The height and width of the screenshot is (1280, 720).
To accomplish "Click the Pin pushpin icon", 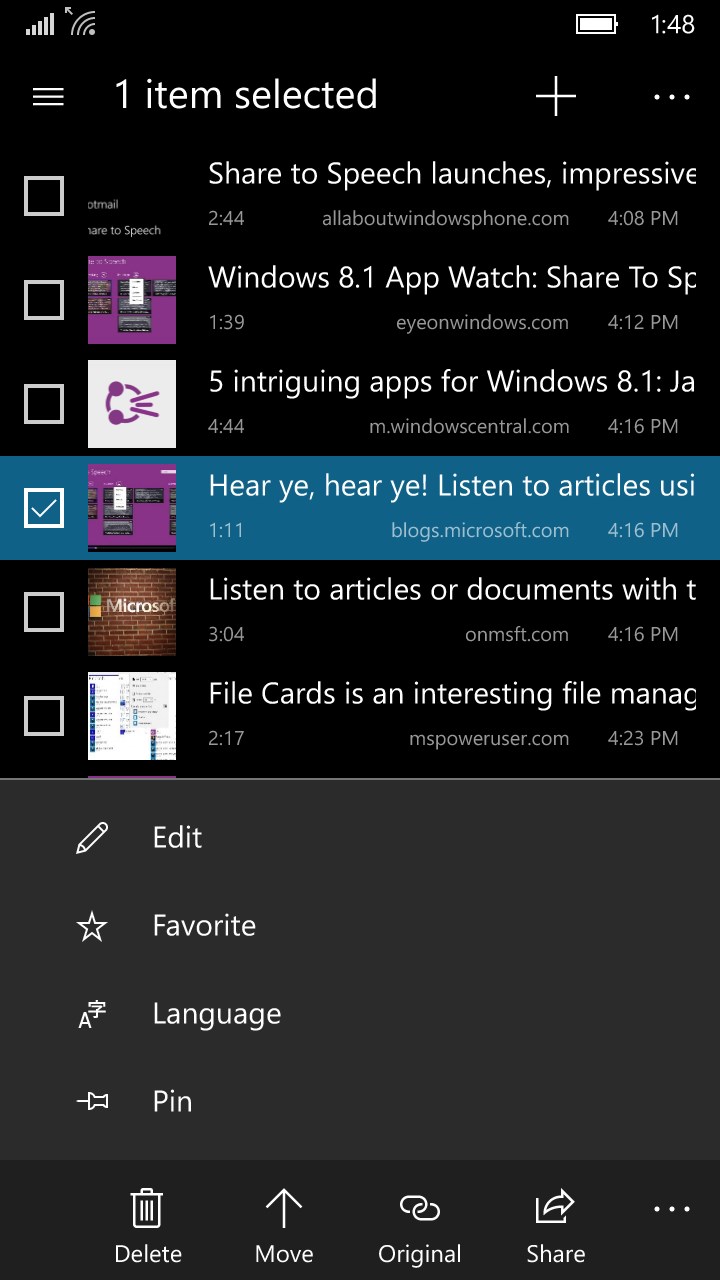I will (x=92, y=1102).
